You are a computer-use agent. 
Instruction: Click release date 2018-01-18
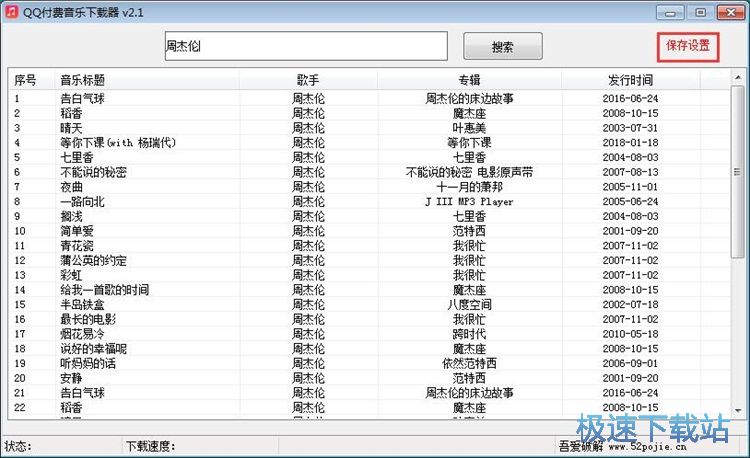[x=630, y=142]
